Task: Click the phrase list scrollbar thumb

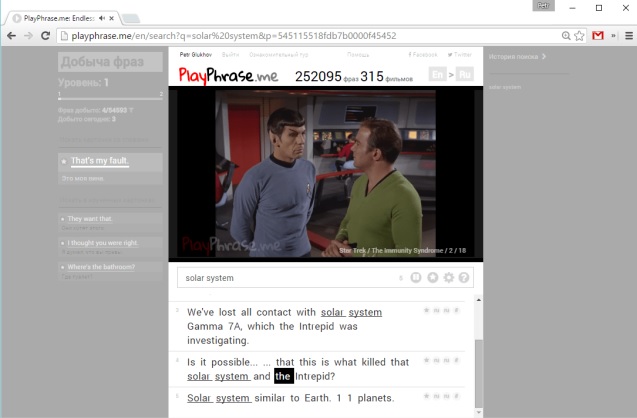Action: click(479, 373)
